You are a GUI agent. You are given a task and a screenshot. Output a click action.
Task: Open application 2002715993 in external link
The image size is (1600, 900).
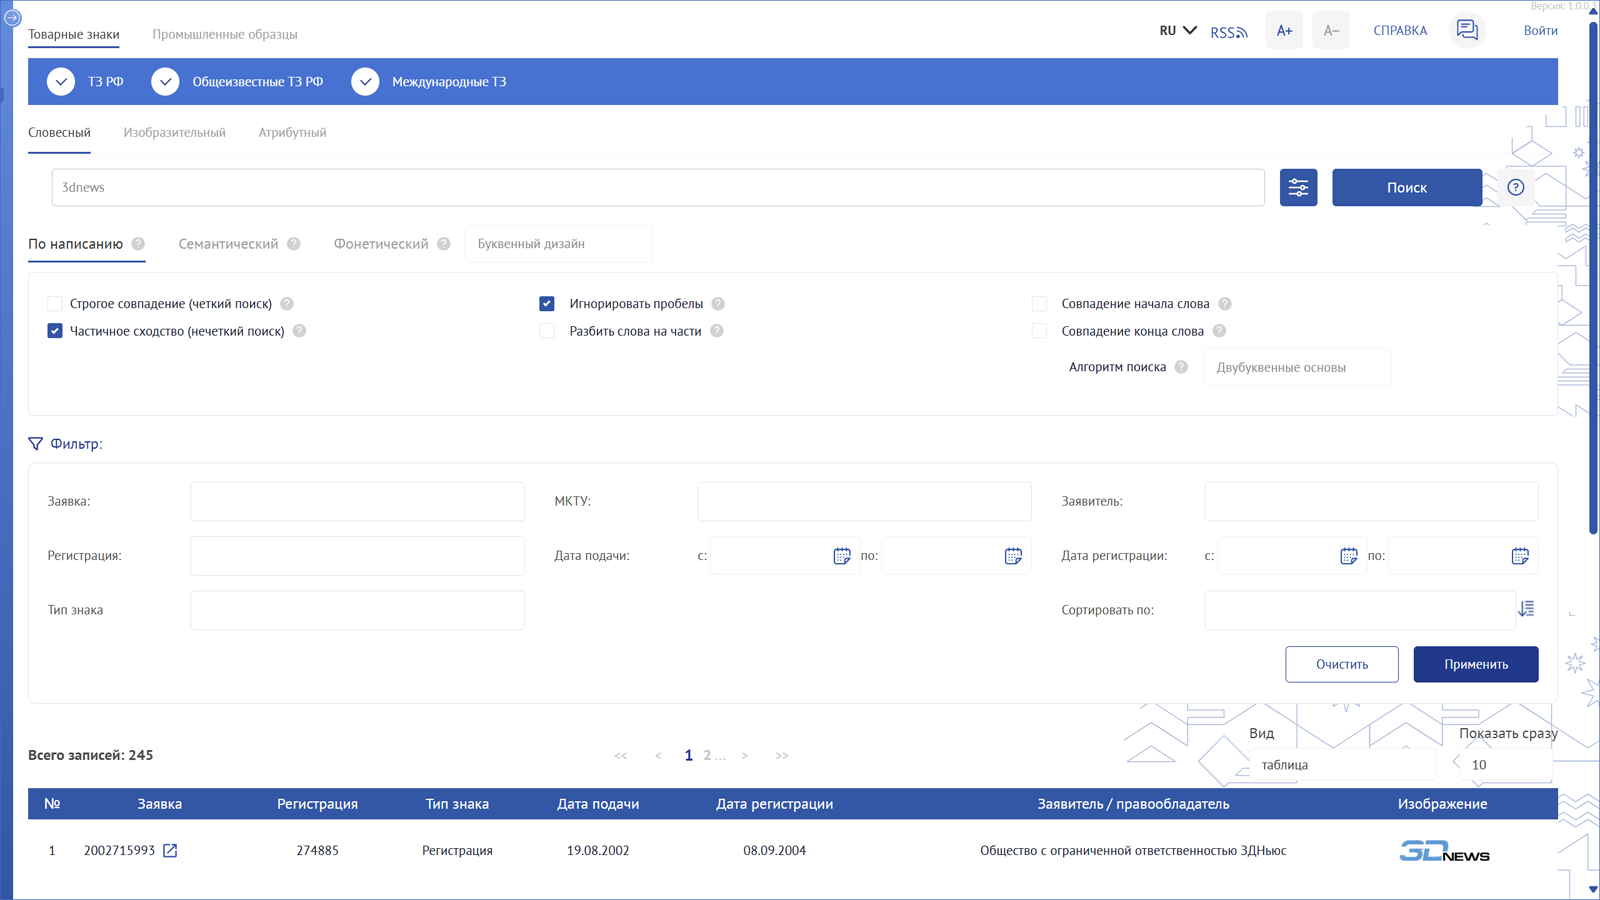click(170, 851)
